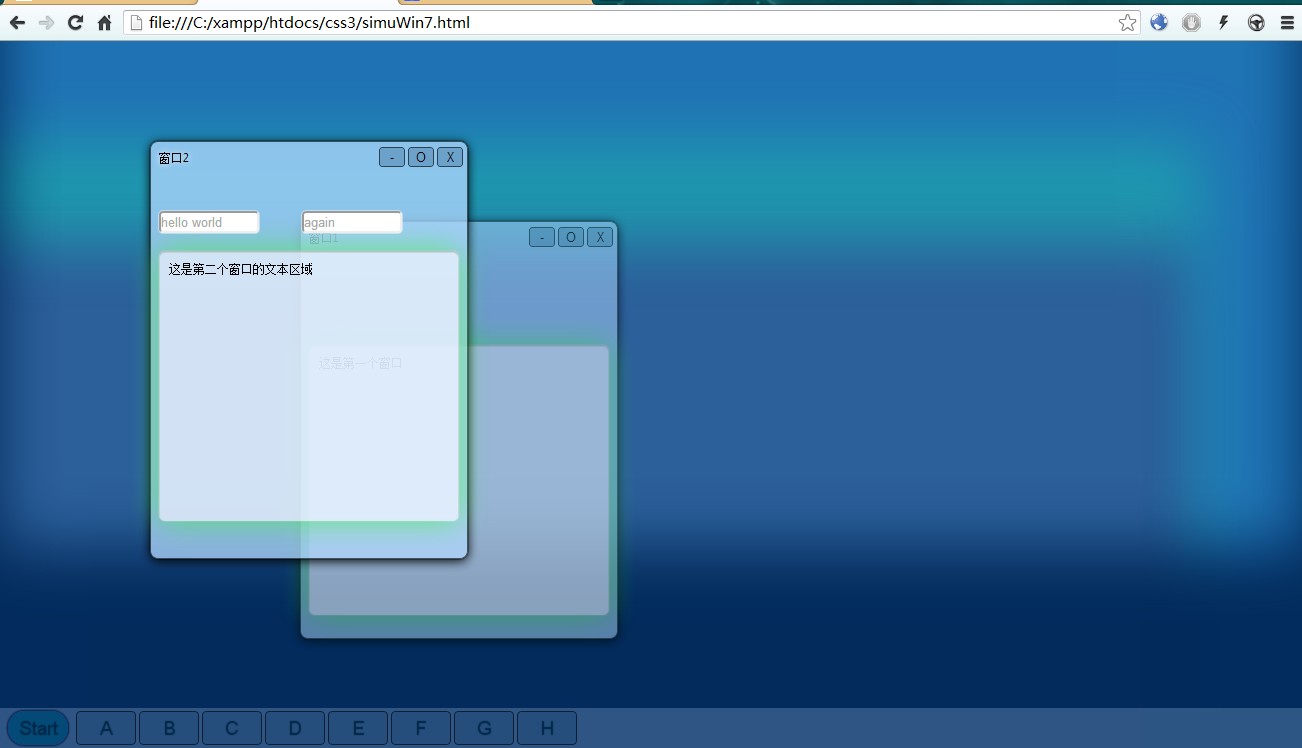Go back with the browser back arrow
The width and height of the screenshot is (1302, 748).
17,22
